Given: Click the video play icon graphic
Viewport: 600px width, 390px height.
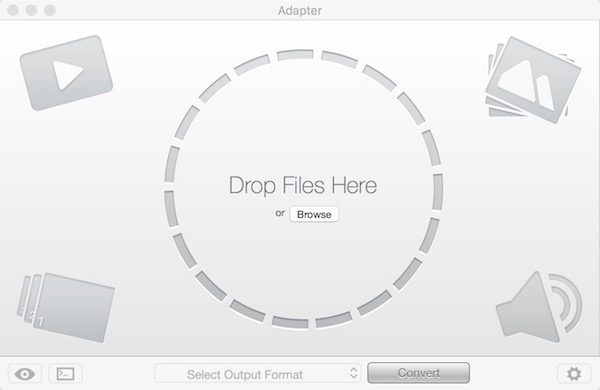Looking at the screenshot, I should (x=66, y=73).
